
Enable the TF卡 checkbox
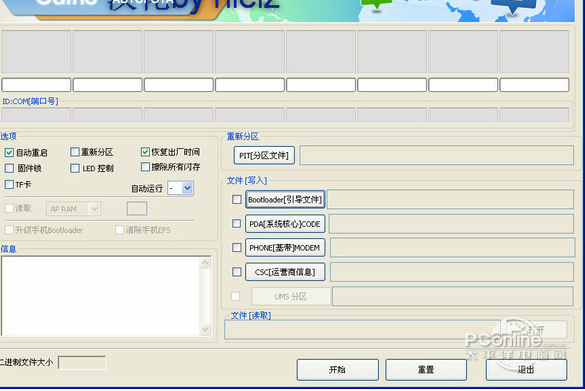pyautogui.click(x=9, y=184)
